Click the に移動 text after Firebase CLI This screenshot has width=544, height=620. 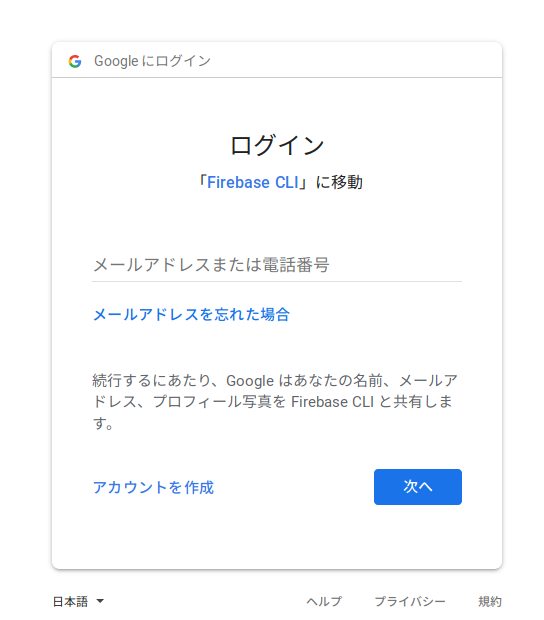[339, 182]
